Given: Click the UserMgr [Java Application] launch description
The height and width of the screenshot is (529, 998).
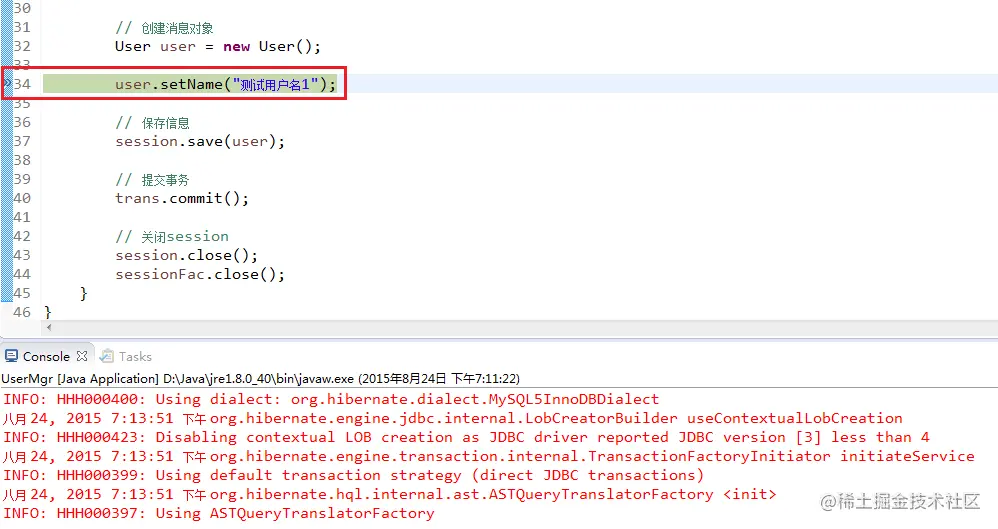Looking at the screenshot, I should click(260, 379).
